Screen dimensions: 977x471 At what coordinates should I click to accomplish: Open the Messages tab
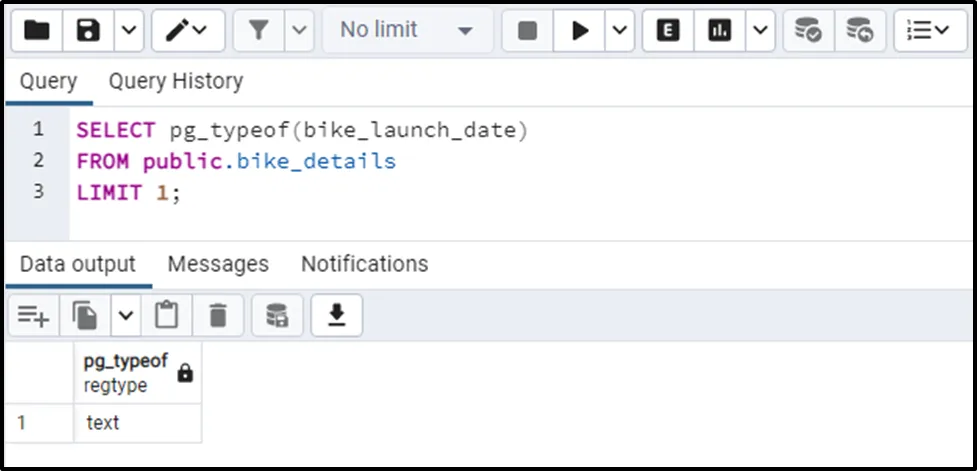point(218,264)
